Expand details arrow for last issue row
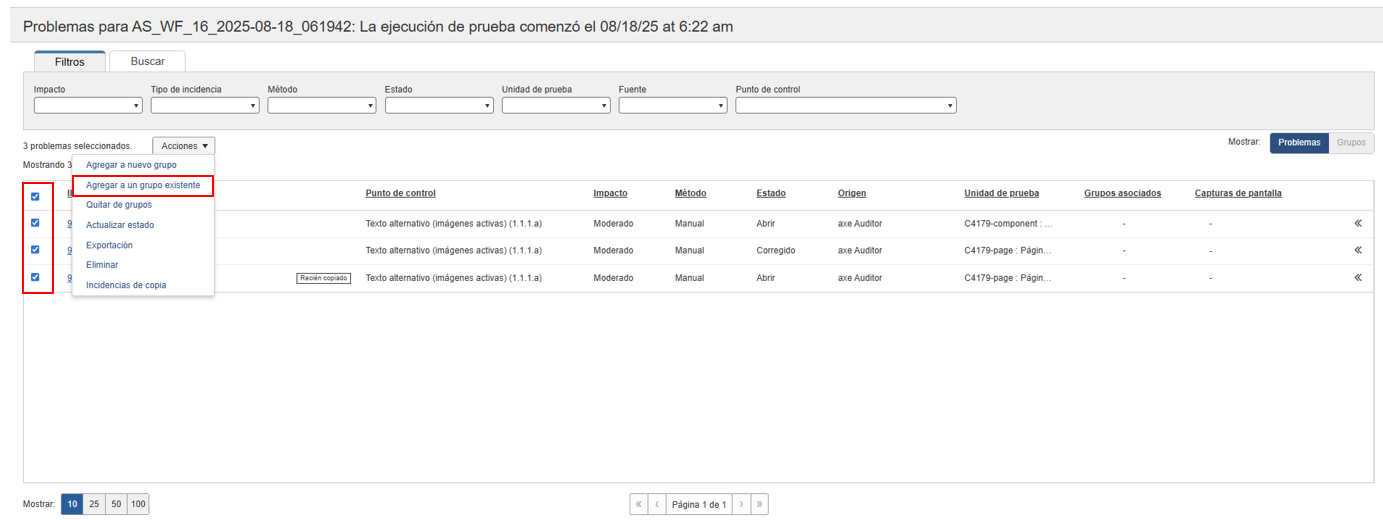The height and width of the screenshot is (520, 1383). point(1357,278)
